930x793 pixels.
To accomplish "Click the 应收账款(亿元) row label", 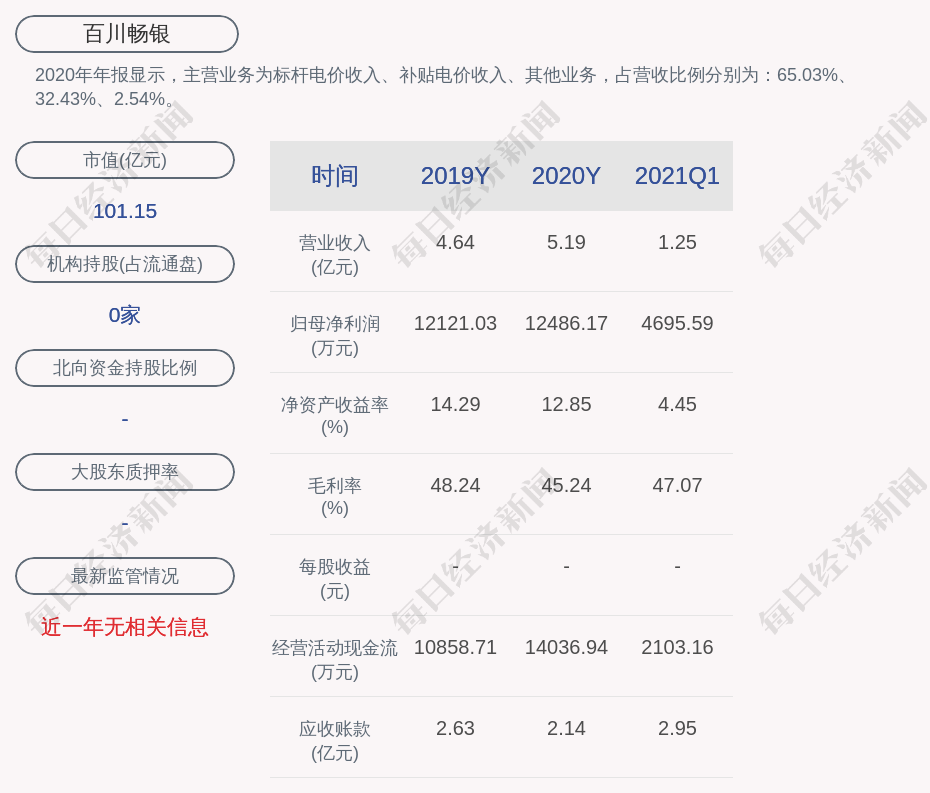I will coord(335,741).
